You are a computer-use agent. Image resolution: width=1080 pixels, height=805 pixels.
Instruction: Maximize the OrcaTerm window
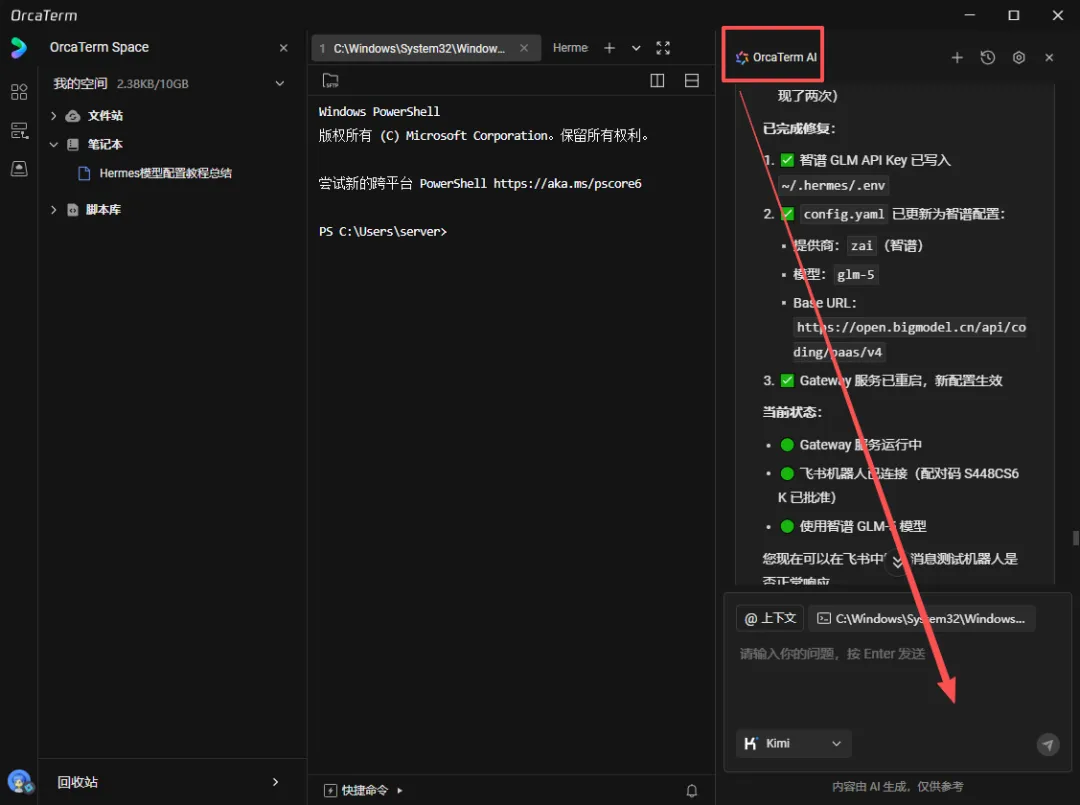click(x=1014, y=15)
